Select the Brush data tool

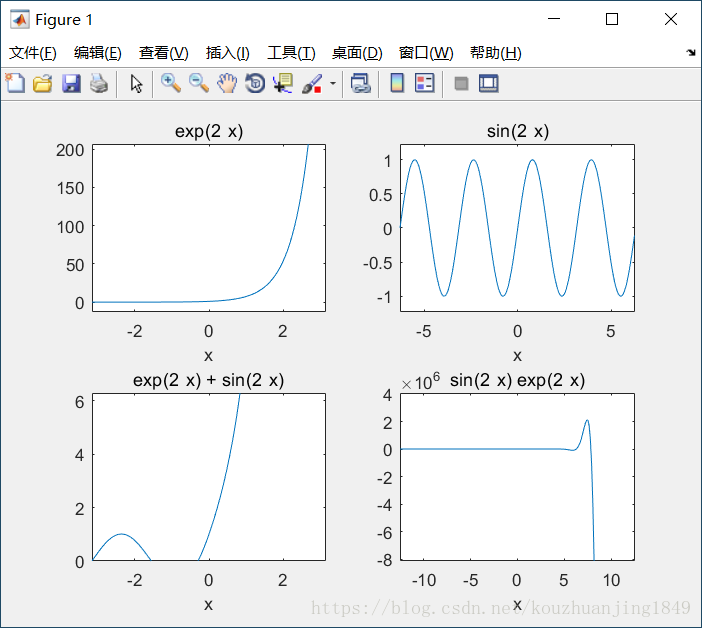point(312,84)
